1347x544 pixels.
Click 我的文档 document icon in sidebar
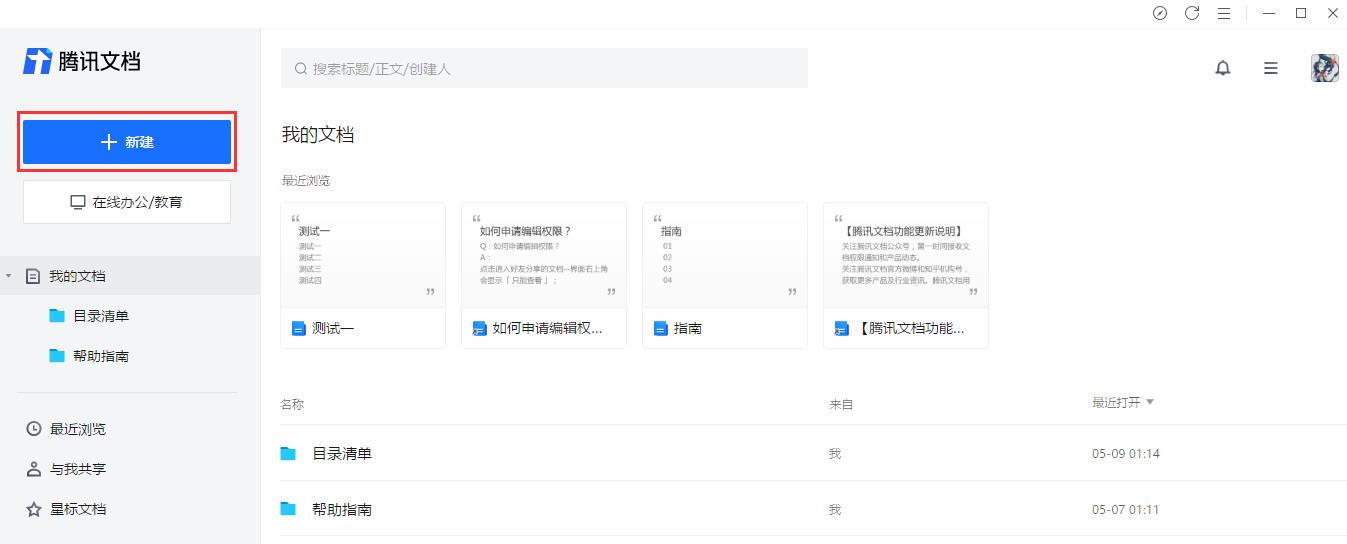(x=33, y=276)
